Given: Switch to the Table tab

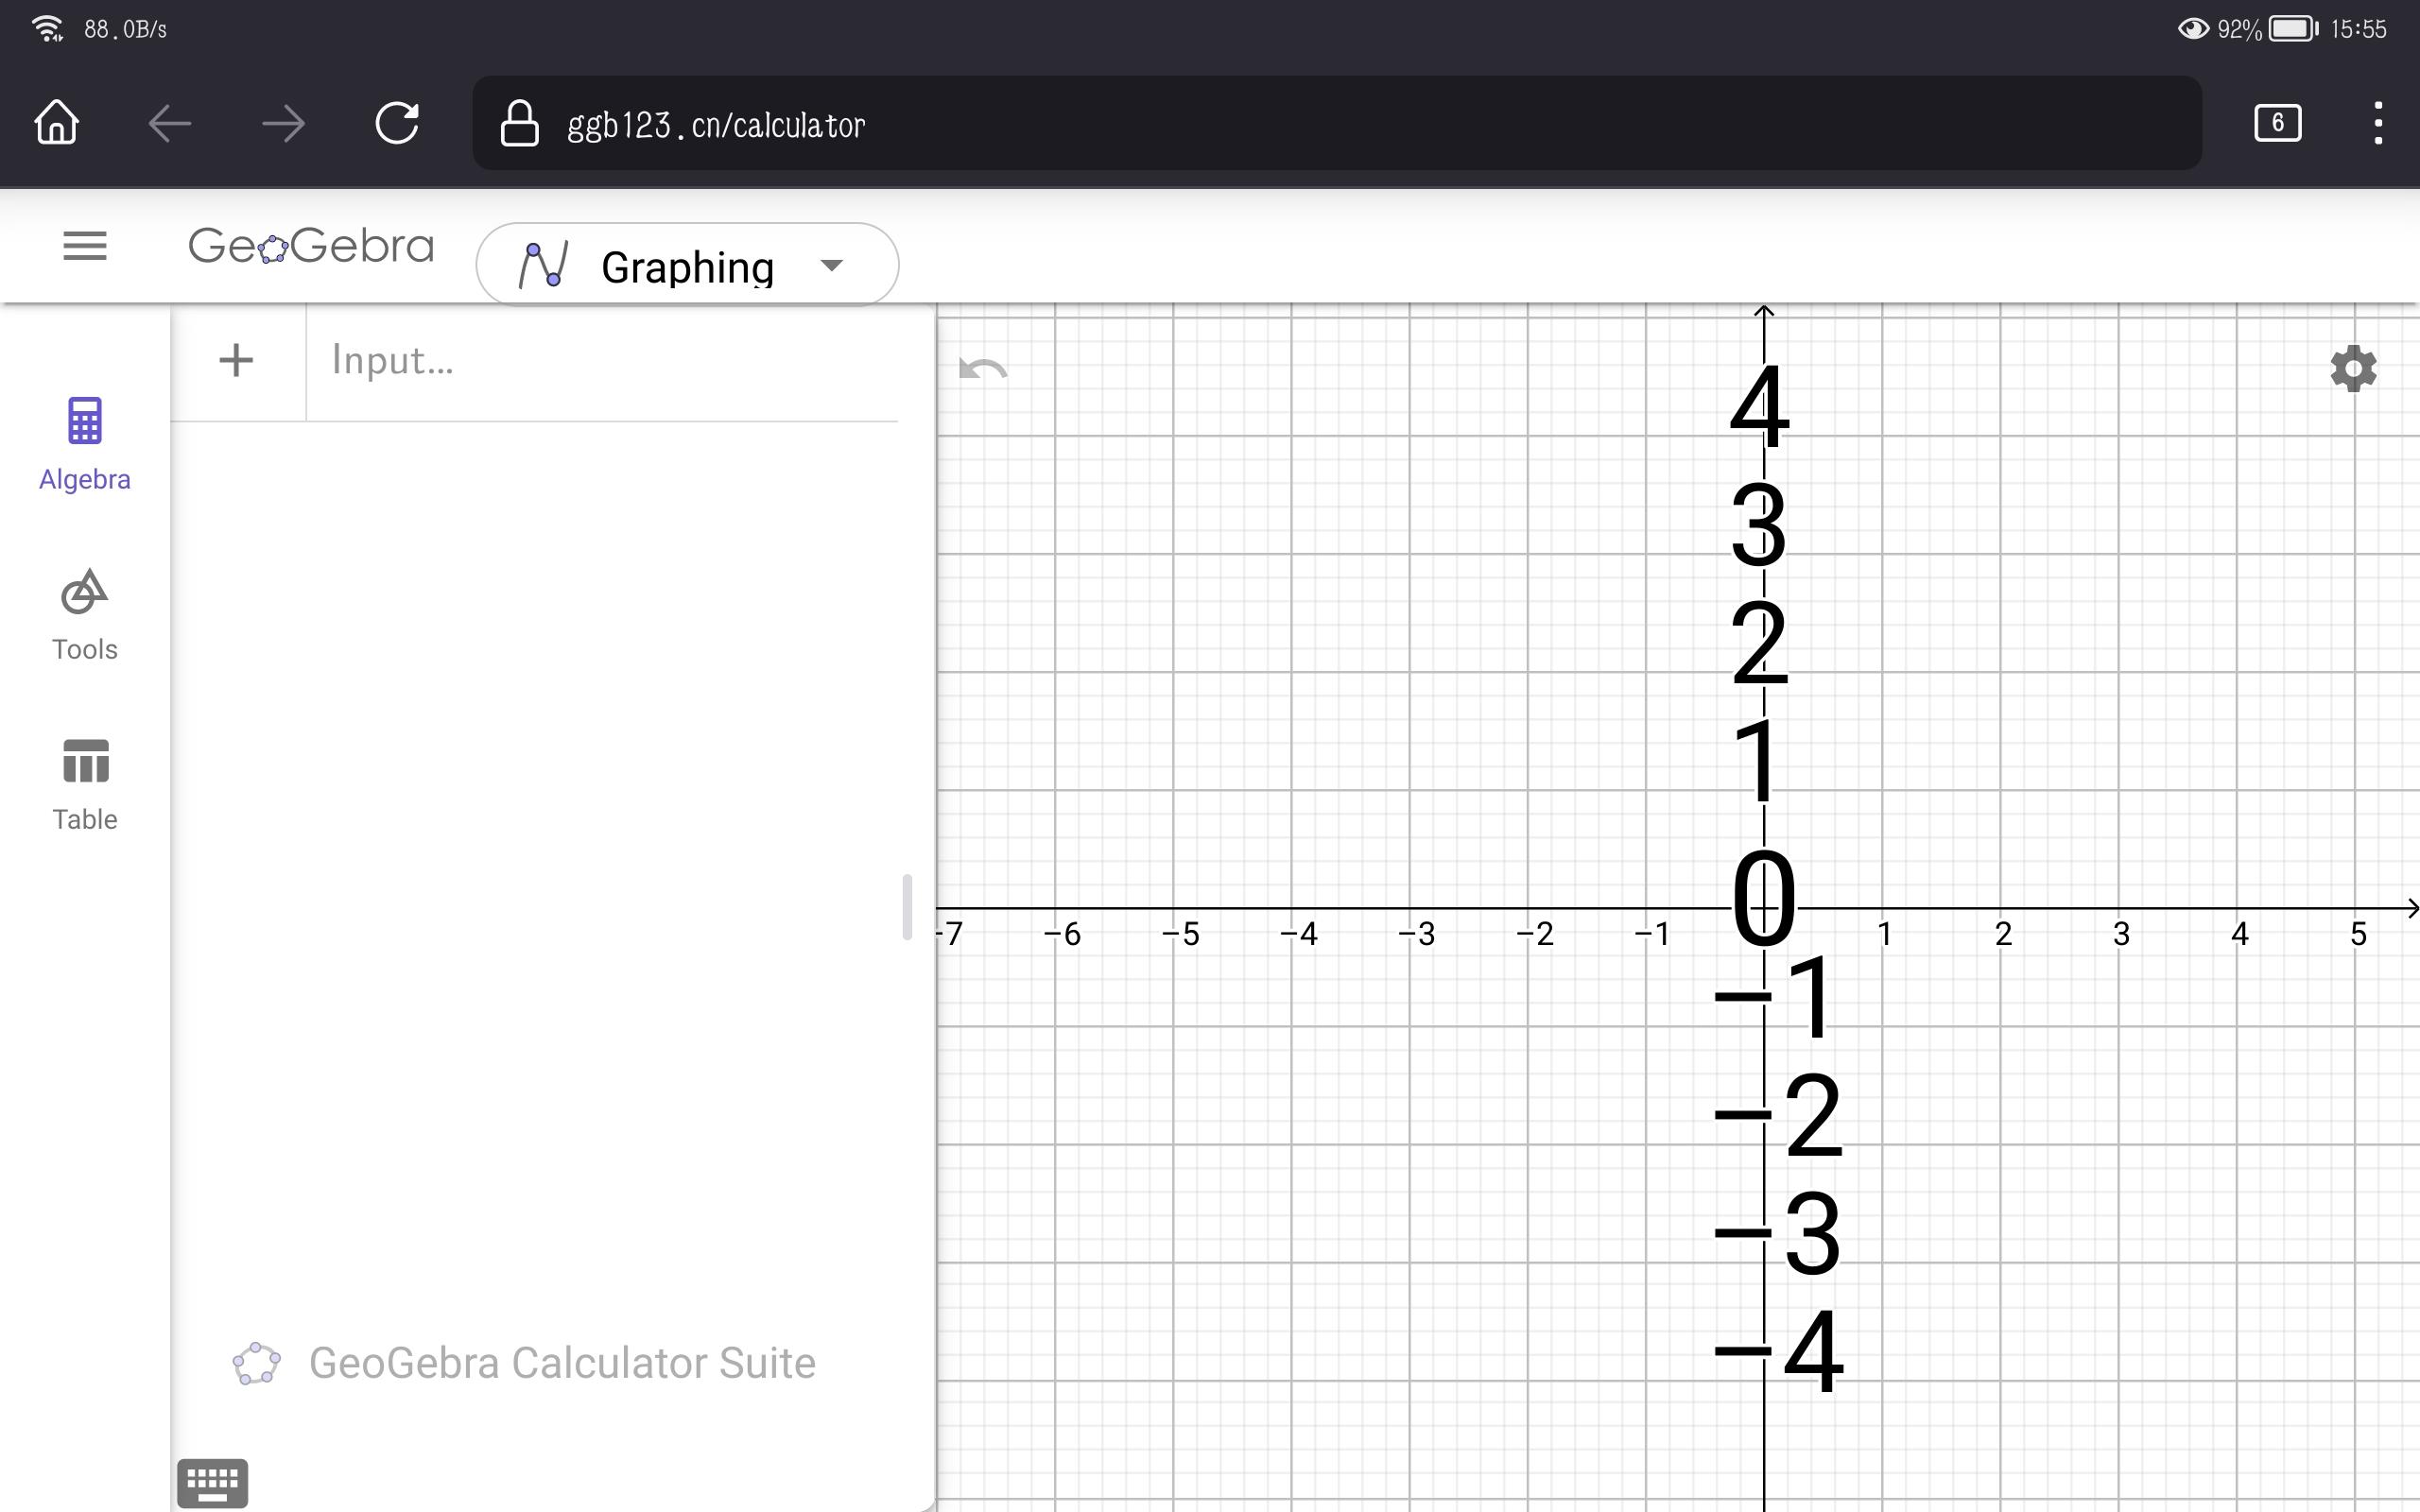Looking at the screenshot, I should tap(85, 784).
